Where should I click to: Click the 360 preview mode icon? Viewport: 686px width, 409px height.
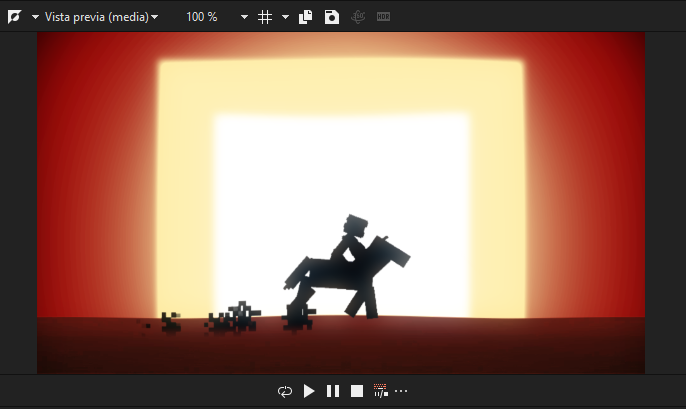[x=358, y=17]
